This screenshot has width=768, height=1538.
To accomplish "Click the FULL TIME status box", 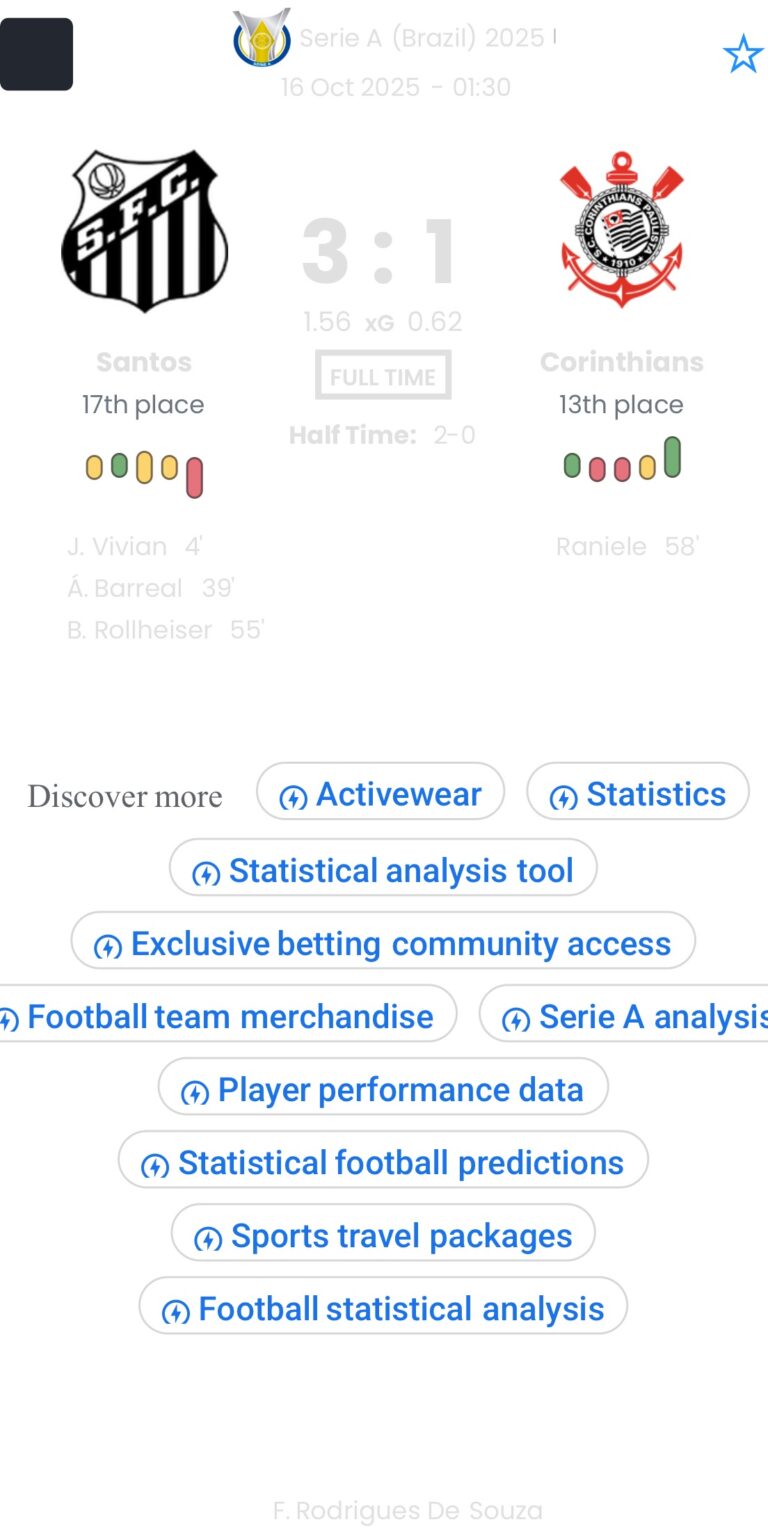I will (383, 376).
